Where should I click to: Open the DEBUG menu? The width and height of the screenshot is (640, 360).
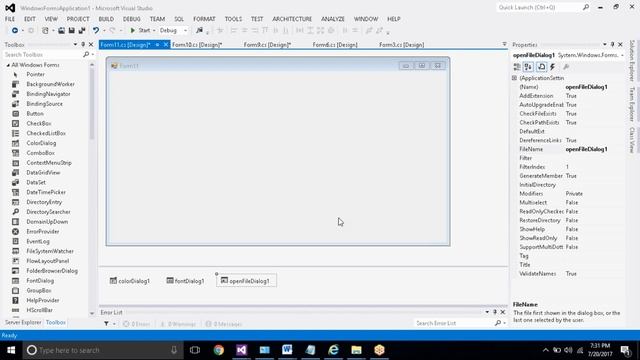131,19
